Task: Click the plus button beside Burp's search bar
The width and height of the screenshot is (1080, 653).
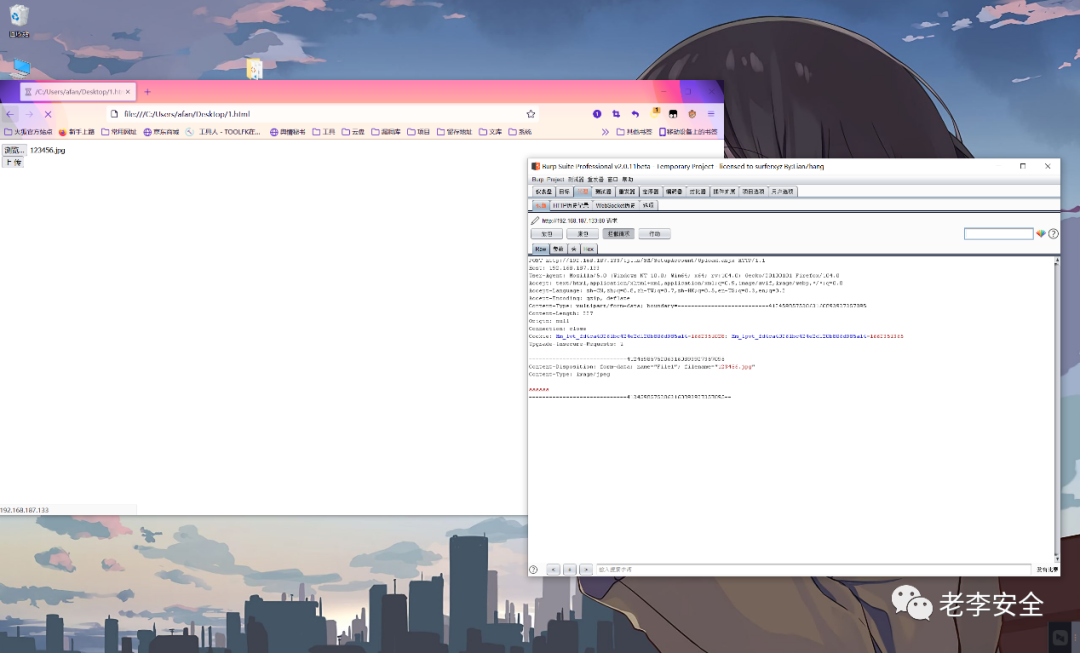Action: (570, 570)
